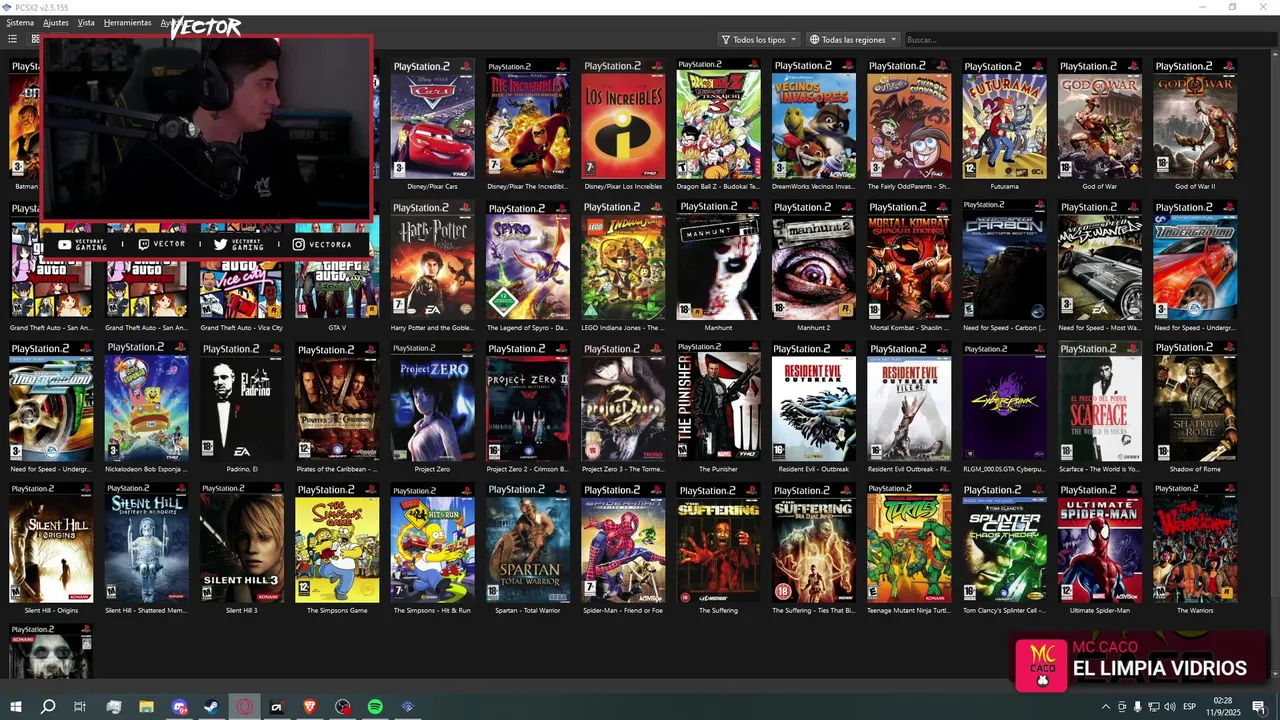The width and height of the screenshot is (1280, 720).
Task: Switch to game grid view icon
Action: [x=35, y=39]
